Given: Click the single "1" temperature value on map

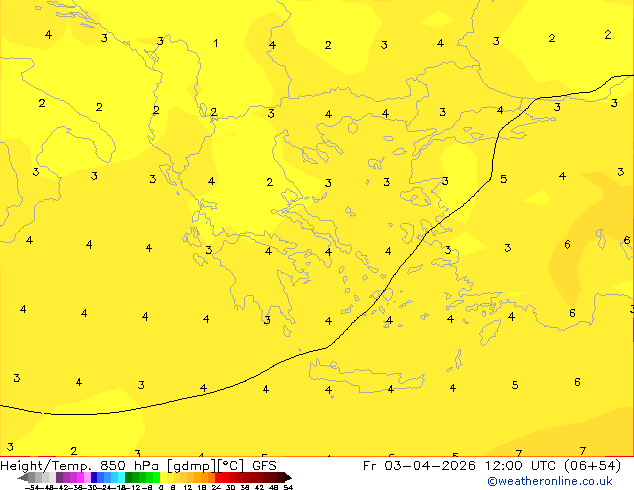Looking at the screenshot, I should (216, 43).
